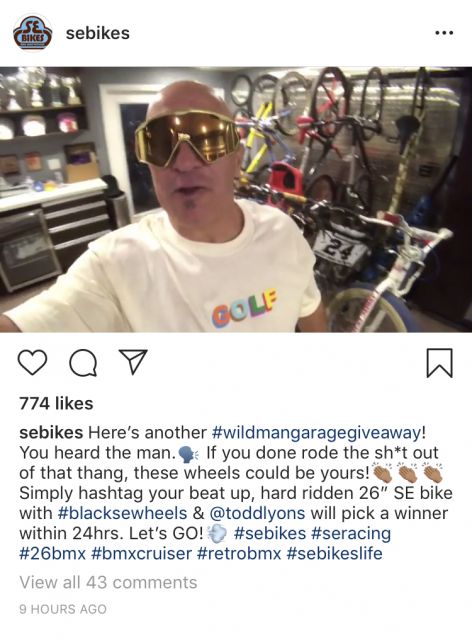The image size is (472, 640).
Task: Open the three-dot post options menu
Action: (444, 33)
